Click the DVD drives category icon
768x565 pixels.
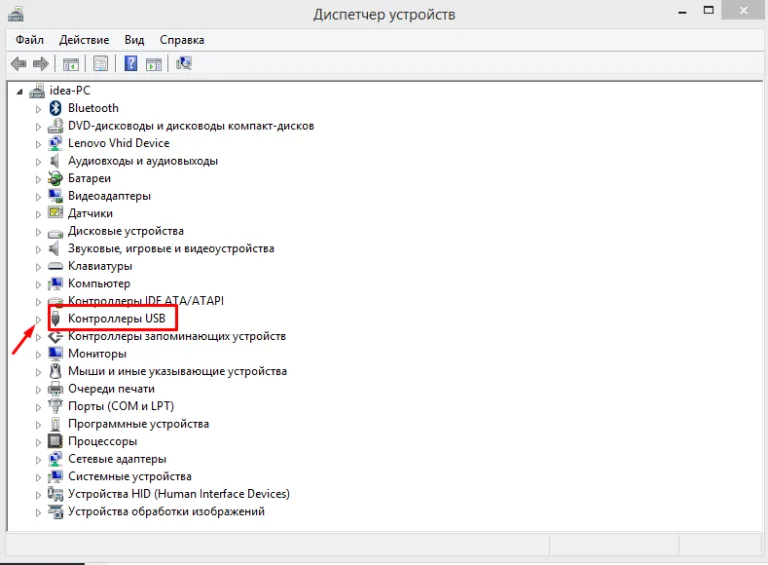[x=55, y=126]
